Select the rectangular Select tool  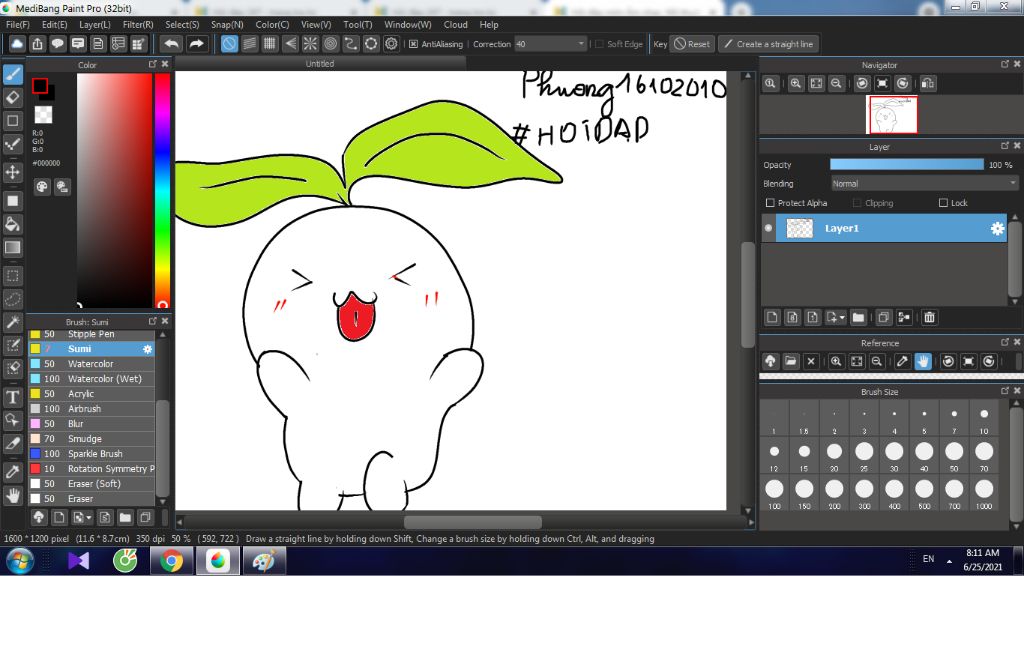tap(12, 276)
